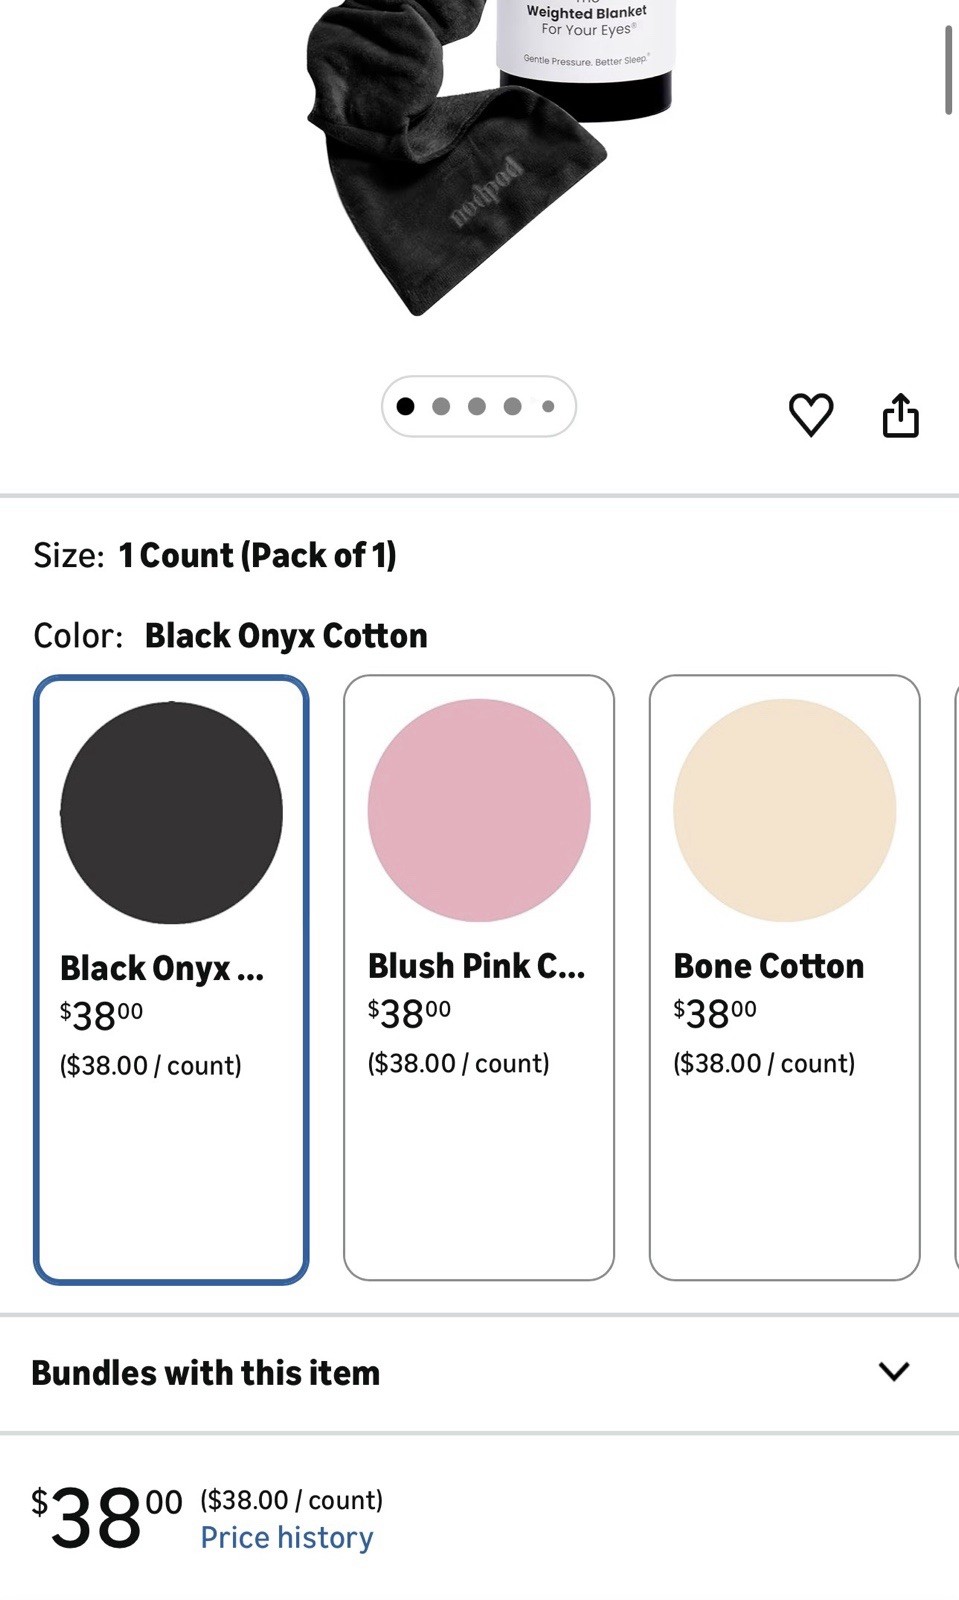Tap the 'Black Onyx ...' option label
959x1600 pixels.
pos(162,968)
